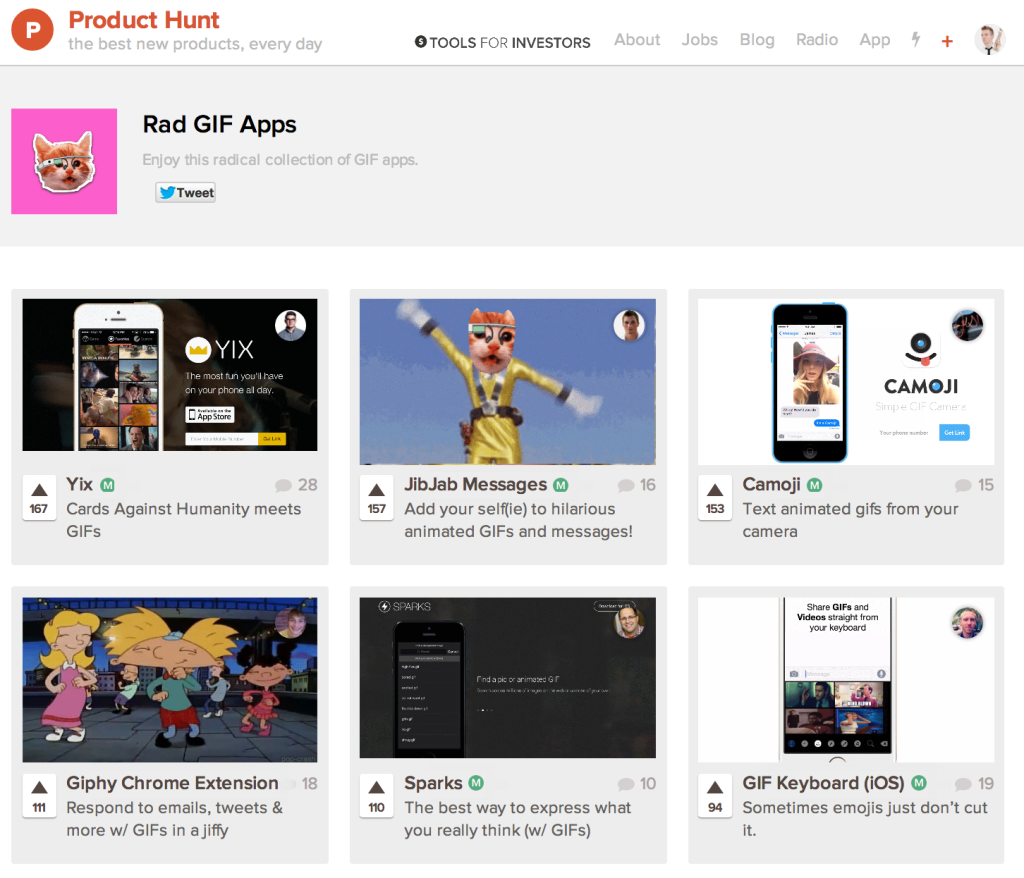Open the GIF Keyboard preview image
The height and width of the screenshot is (878, 1024).
click(846, 679)
